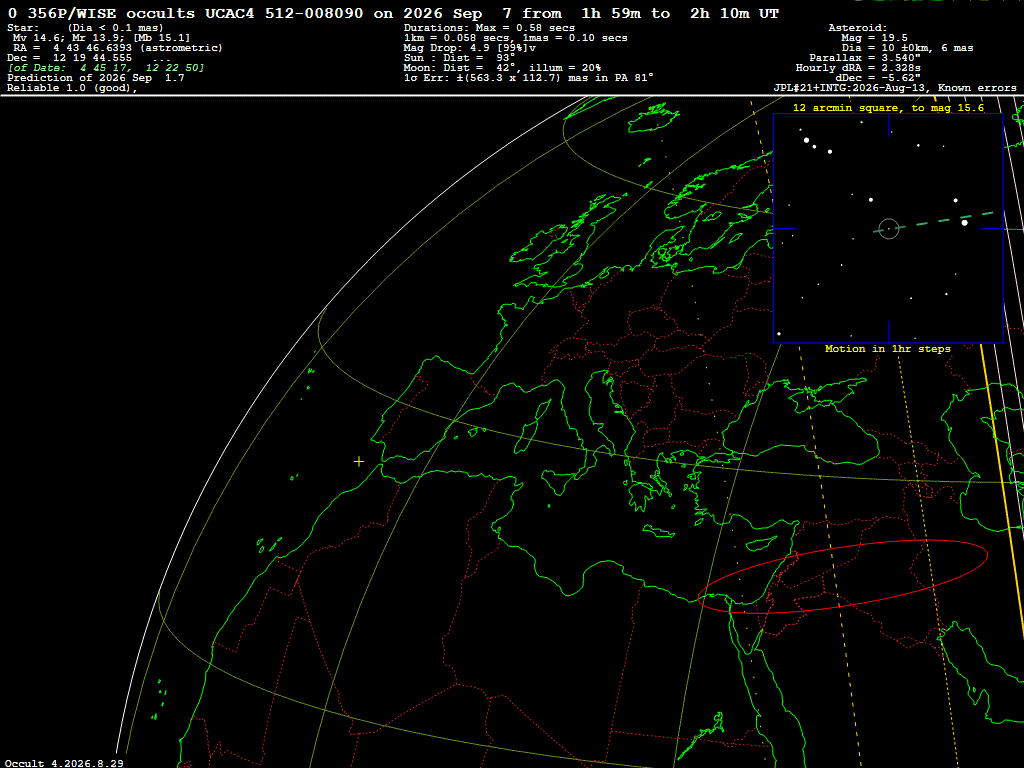Click the 'Reliable 1.0 (good)' text
Screen dimensions: 1024x768
pos(72,88)
